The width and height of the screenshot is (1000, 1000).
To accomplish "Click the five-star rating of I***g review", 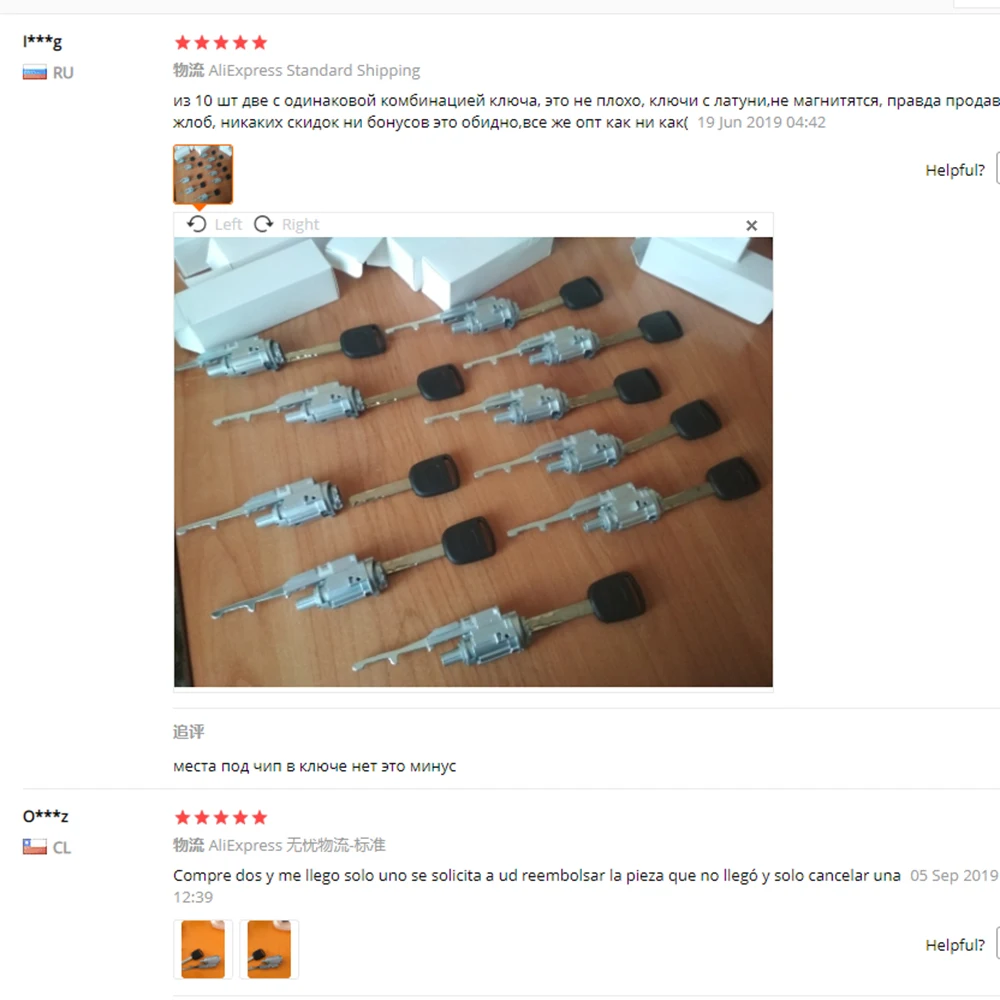I will point(221,43).
